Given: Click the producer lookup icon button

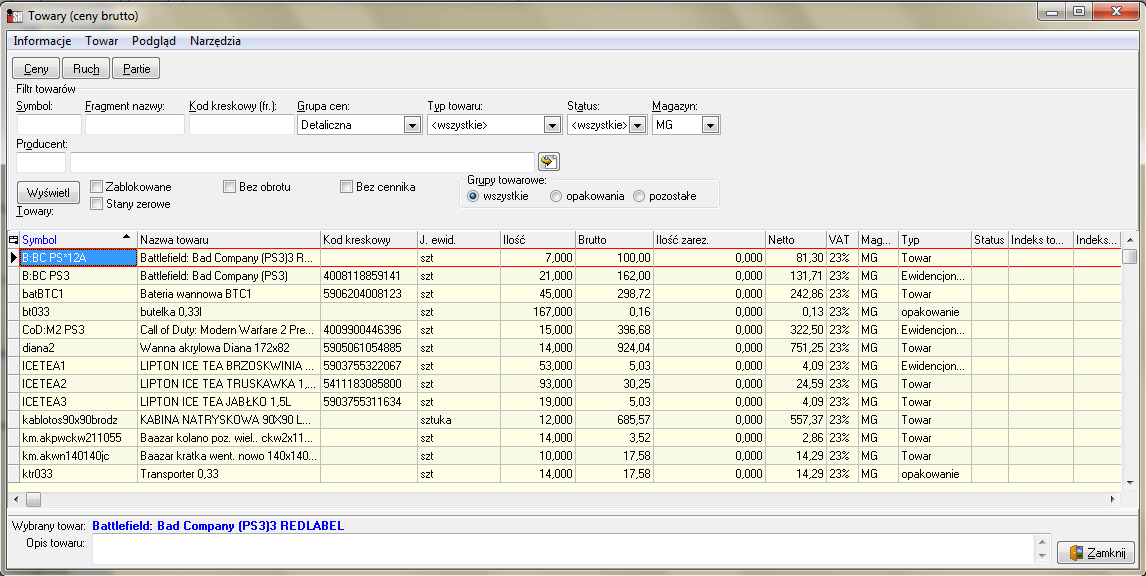Looking at the screenshot, I should click(x=548, y=162).
